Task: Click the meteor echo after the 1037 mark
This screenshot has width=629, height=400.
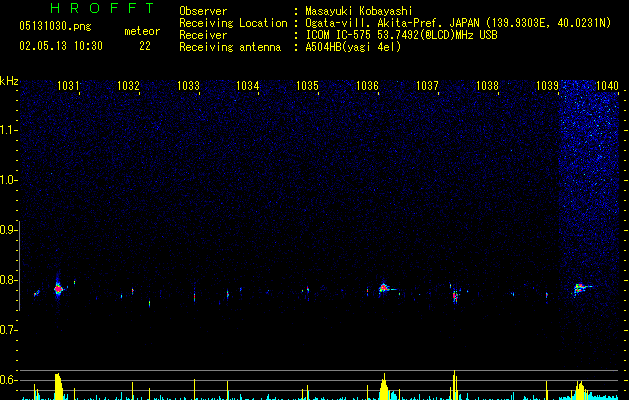Action: point(455,296)
